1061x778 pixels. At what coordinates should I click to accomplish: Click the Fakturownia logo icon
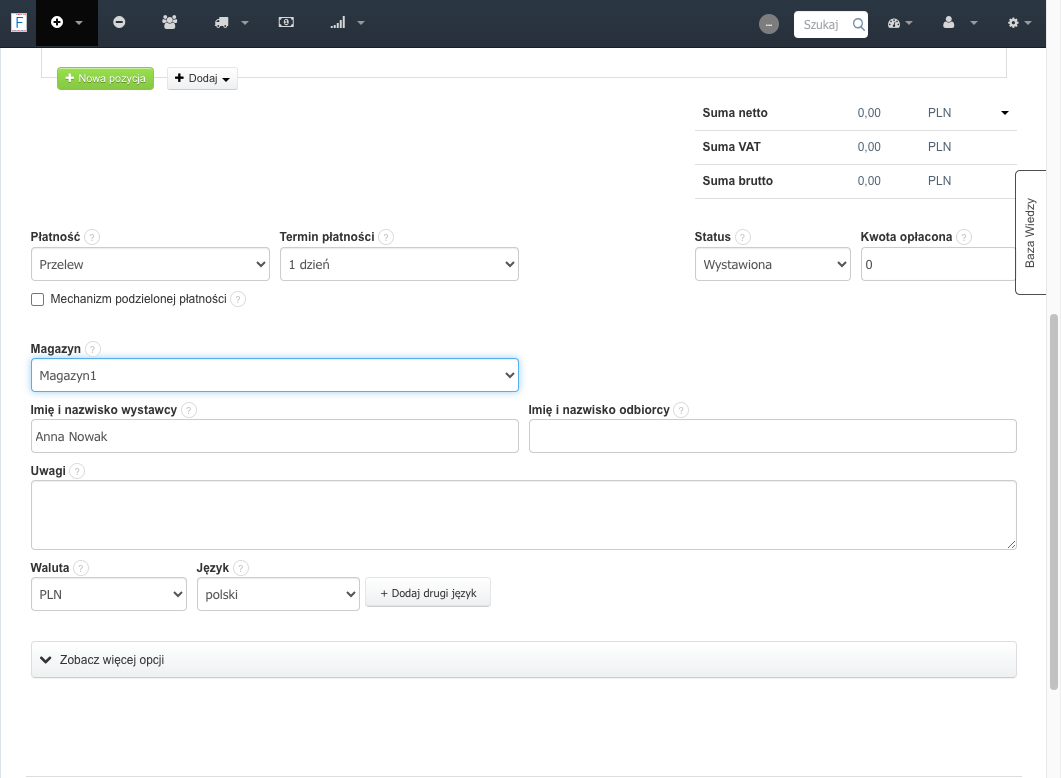coord(19,22)
